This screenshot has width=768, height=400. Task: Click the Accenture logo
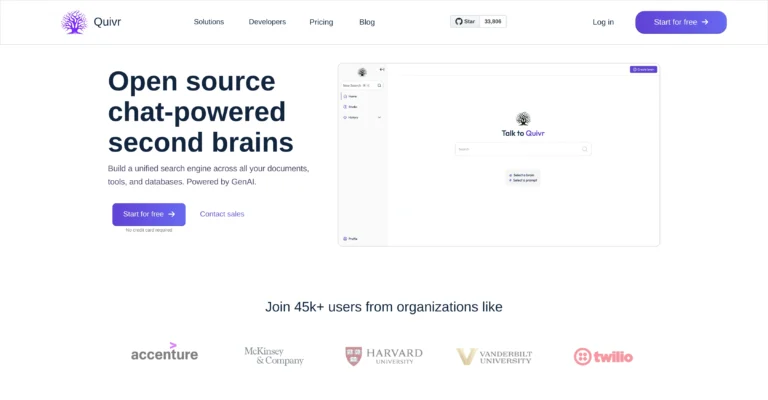click(x=164, y=353)
